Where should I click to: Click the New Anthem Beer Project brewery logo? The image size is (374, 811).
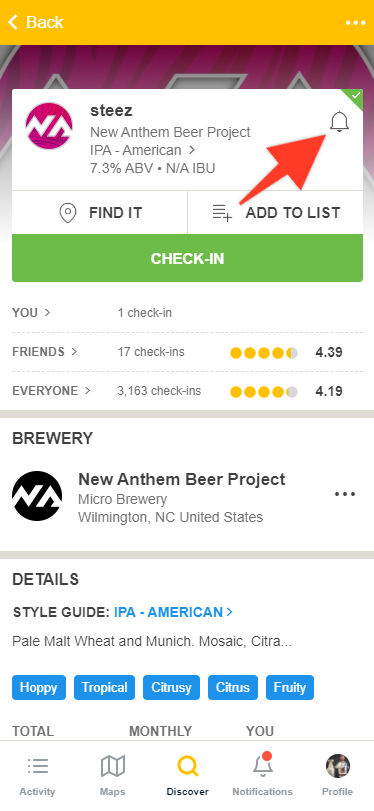[x=37, y=495]
